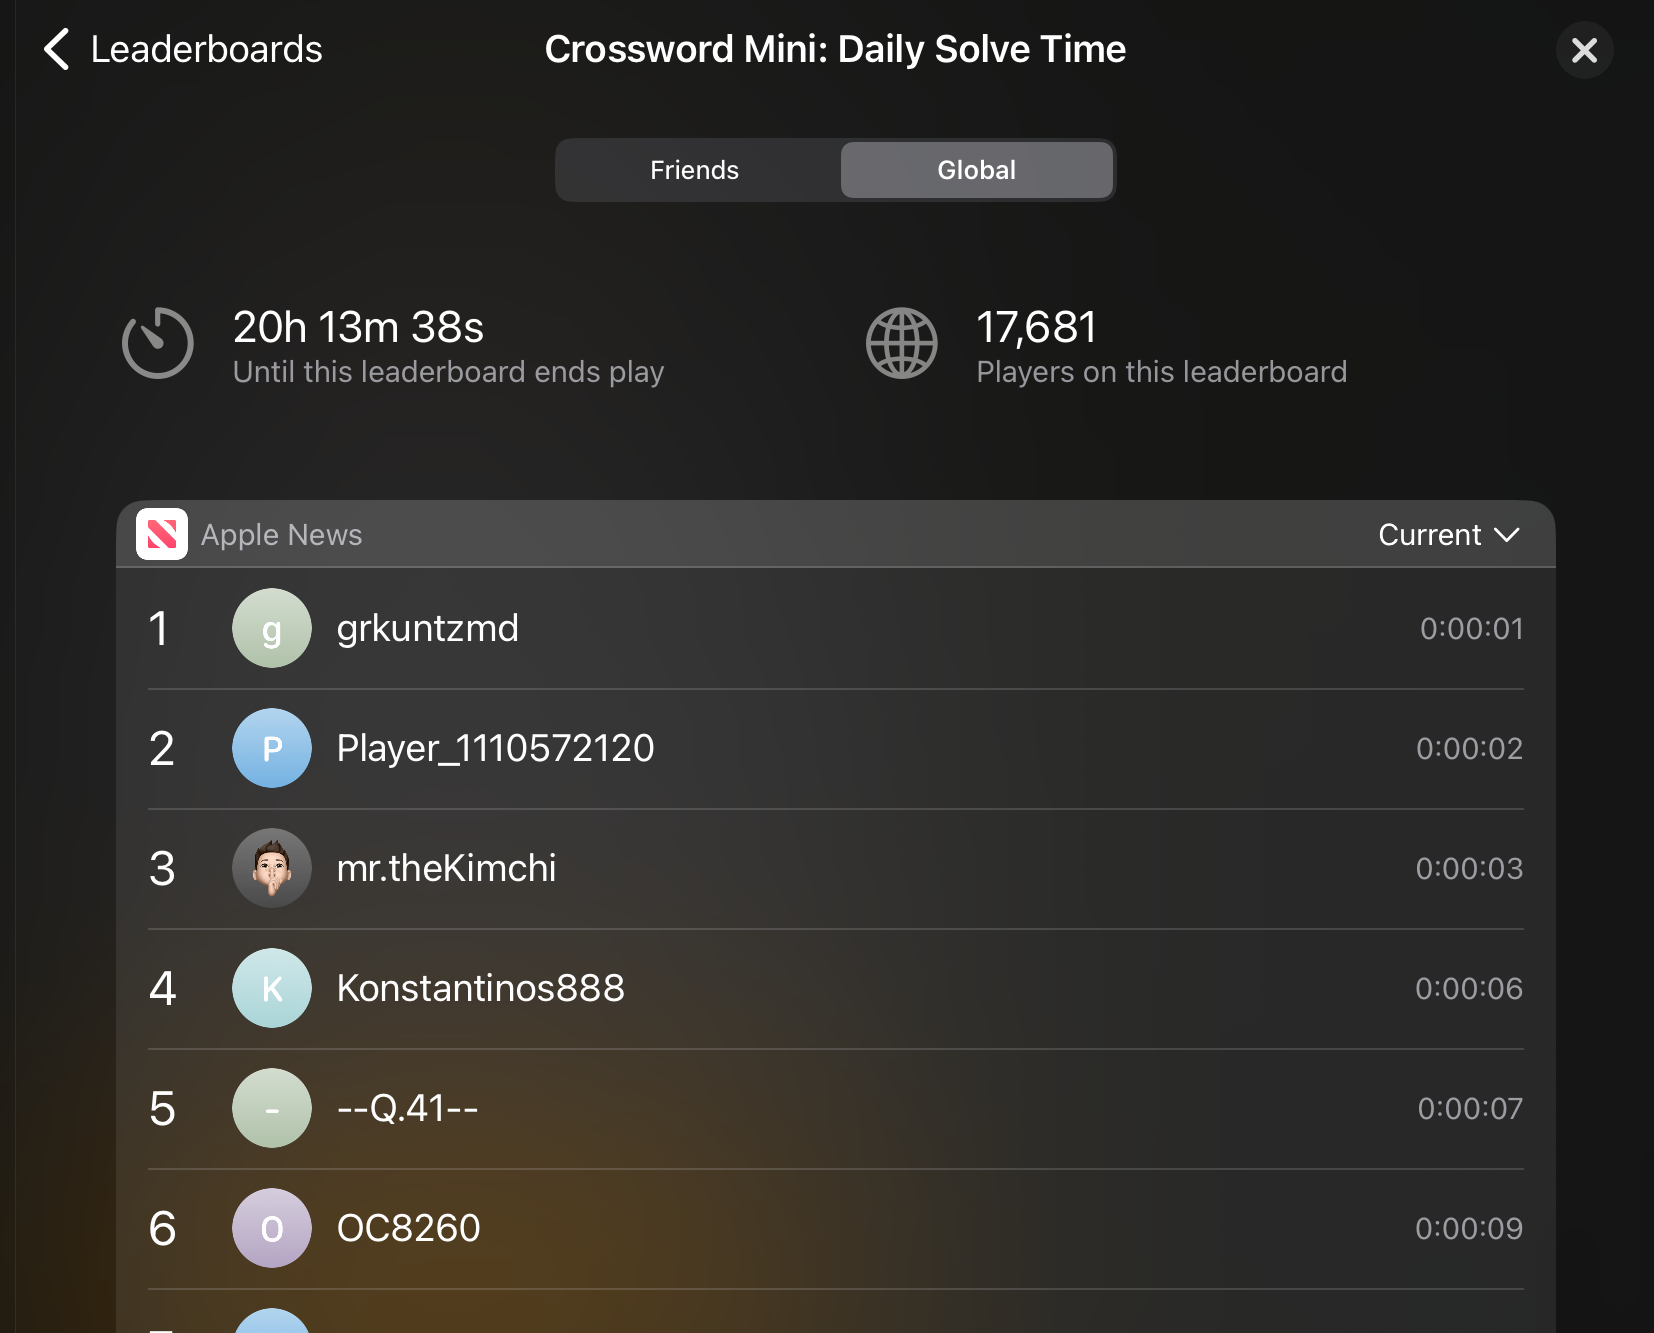Screen dimensions: 1654x1333
Task: Open mr.theKimchi's Memoji avatar
Action: pyautogui.click(x=271, y=868)
